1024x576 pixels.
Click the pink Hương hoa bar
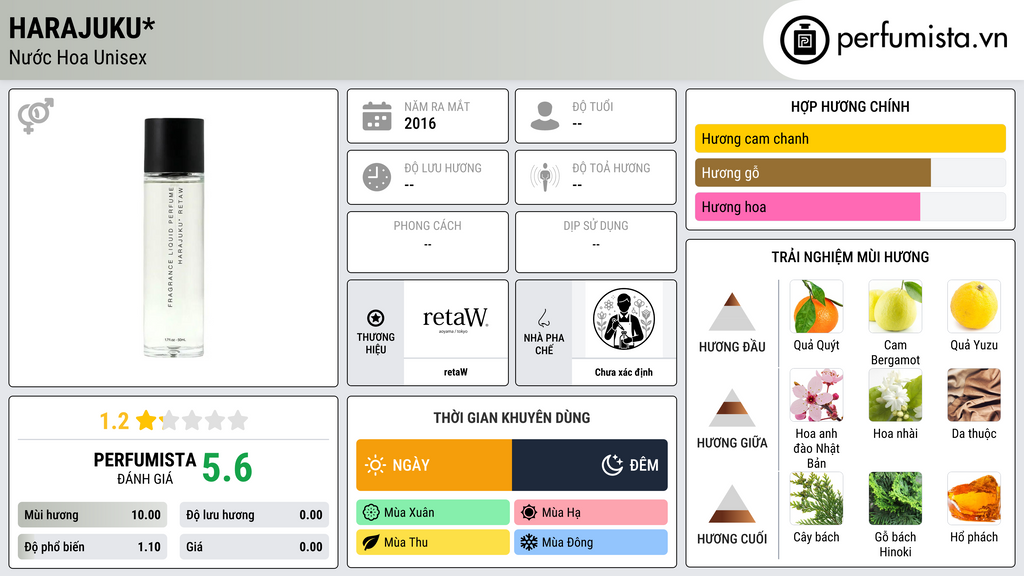click(x=807, y=206)
